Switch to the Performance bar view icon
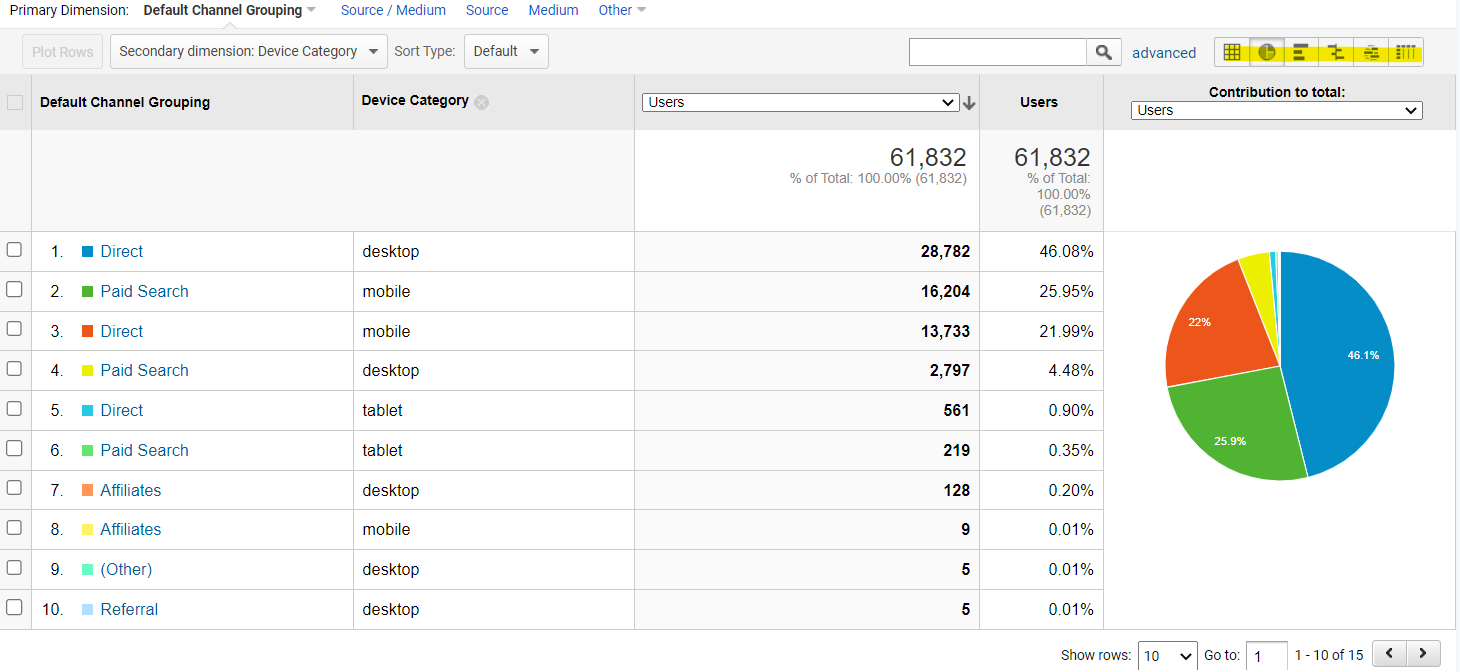 (1301, 52)
